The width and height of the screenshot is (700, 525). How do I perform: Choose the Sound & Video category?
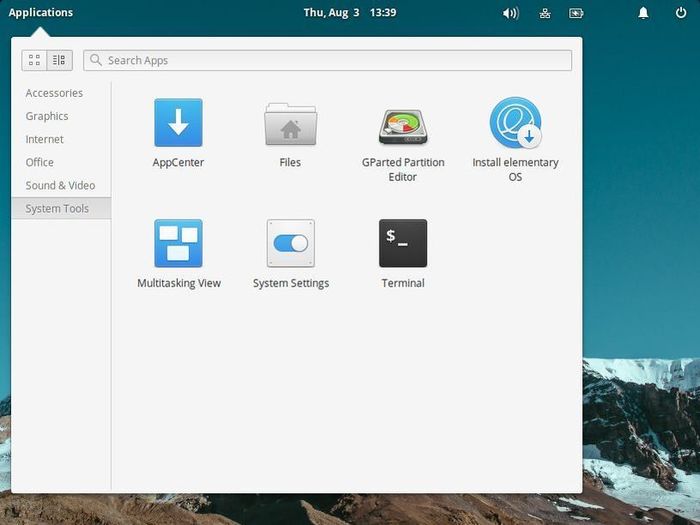tap(60, 185)
